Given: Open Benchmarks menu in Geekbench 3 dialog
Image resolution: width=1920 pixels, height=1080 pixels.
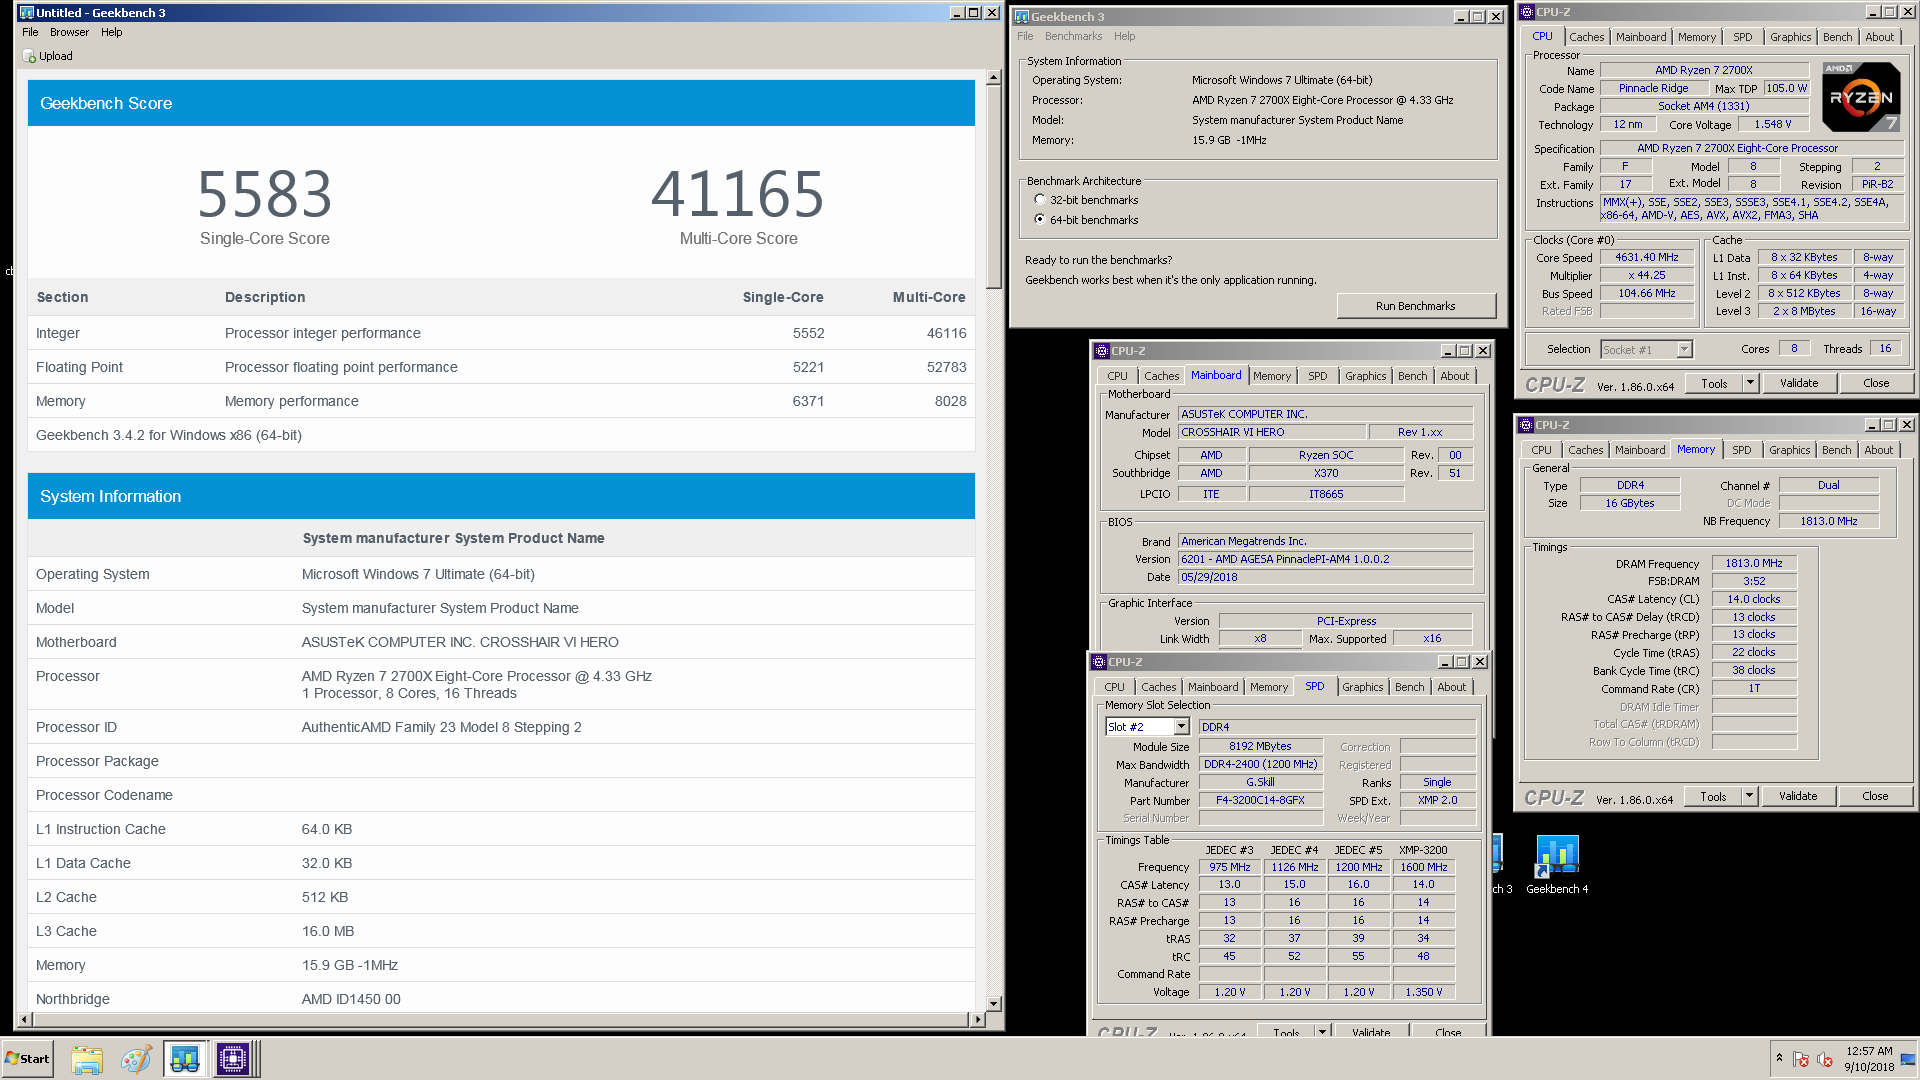Looking at the screenshot, I should click(x=1073, y=36).
